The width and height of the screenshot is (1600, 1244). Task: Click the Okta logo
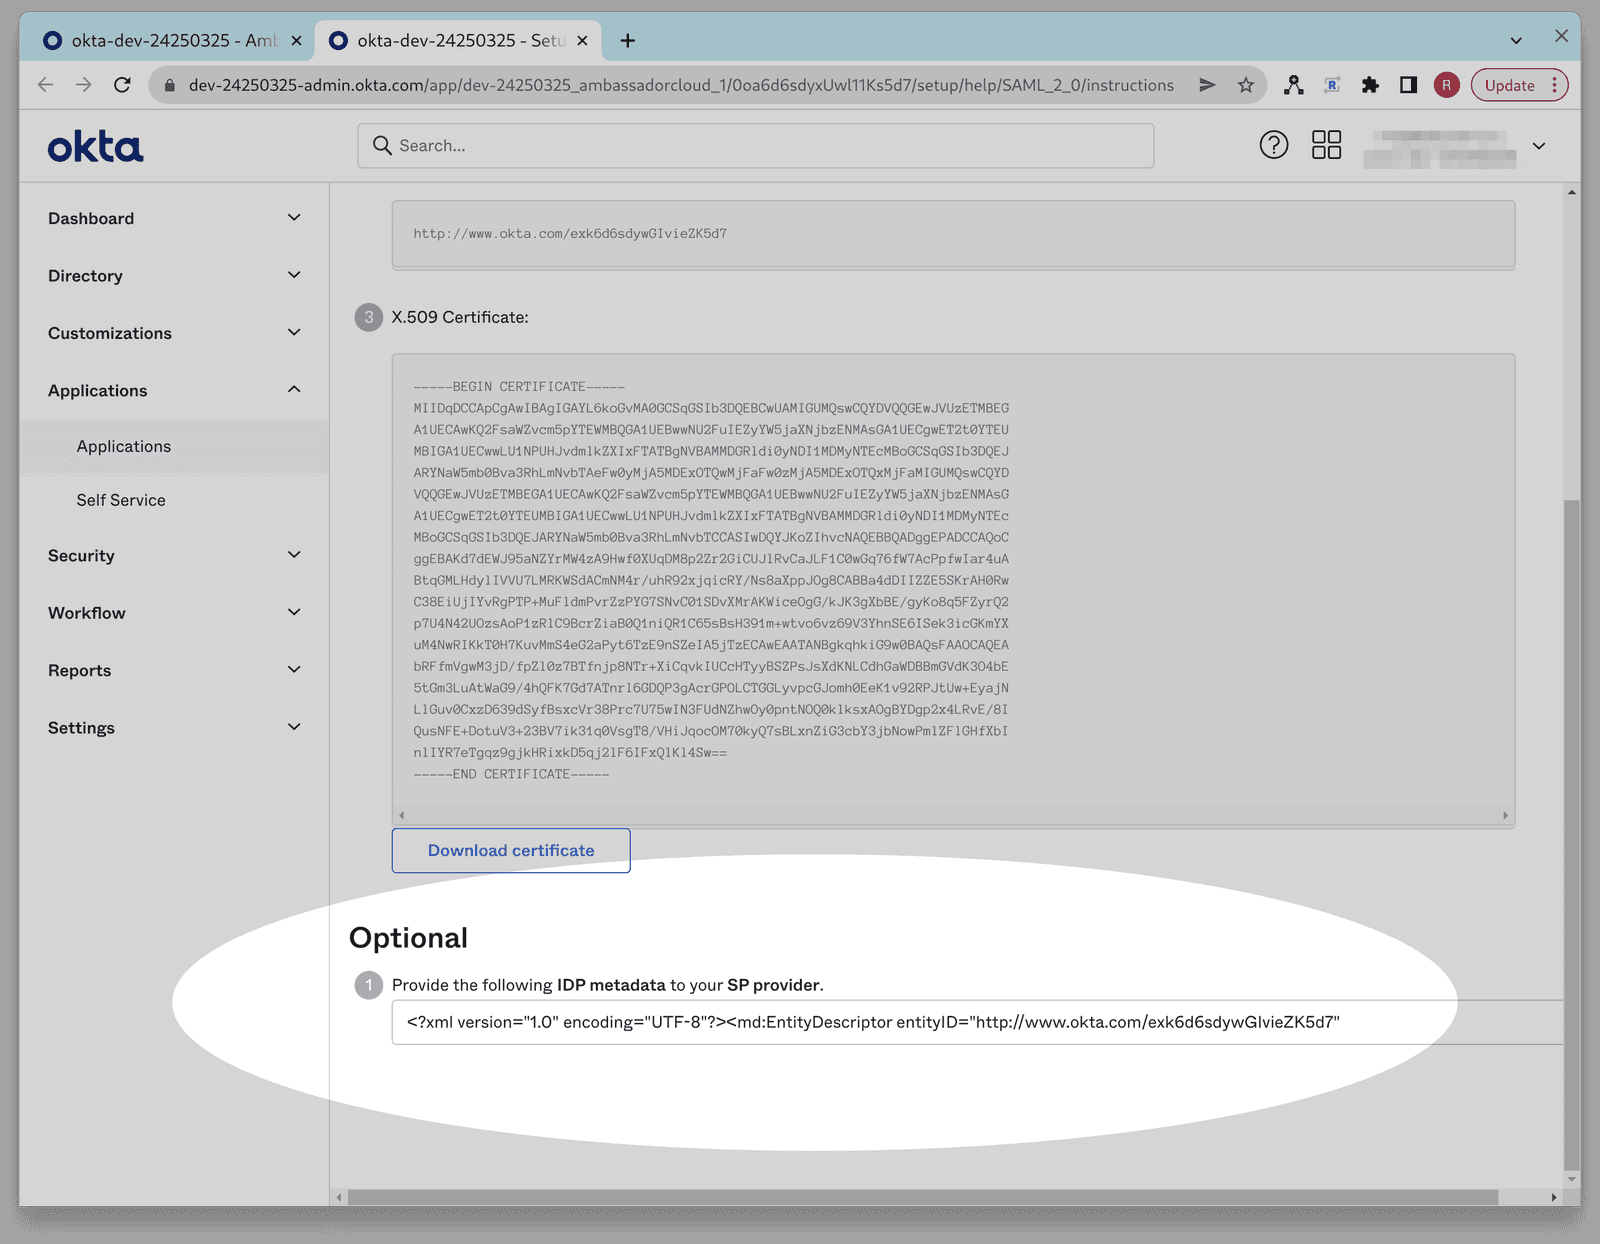[95, 147]
